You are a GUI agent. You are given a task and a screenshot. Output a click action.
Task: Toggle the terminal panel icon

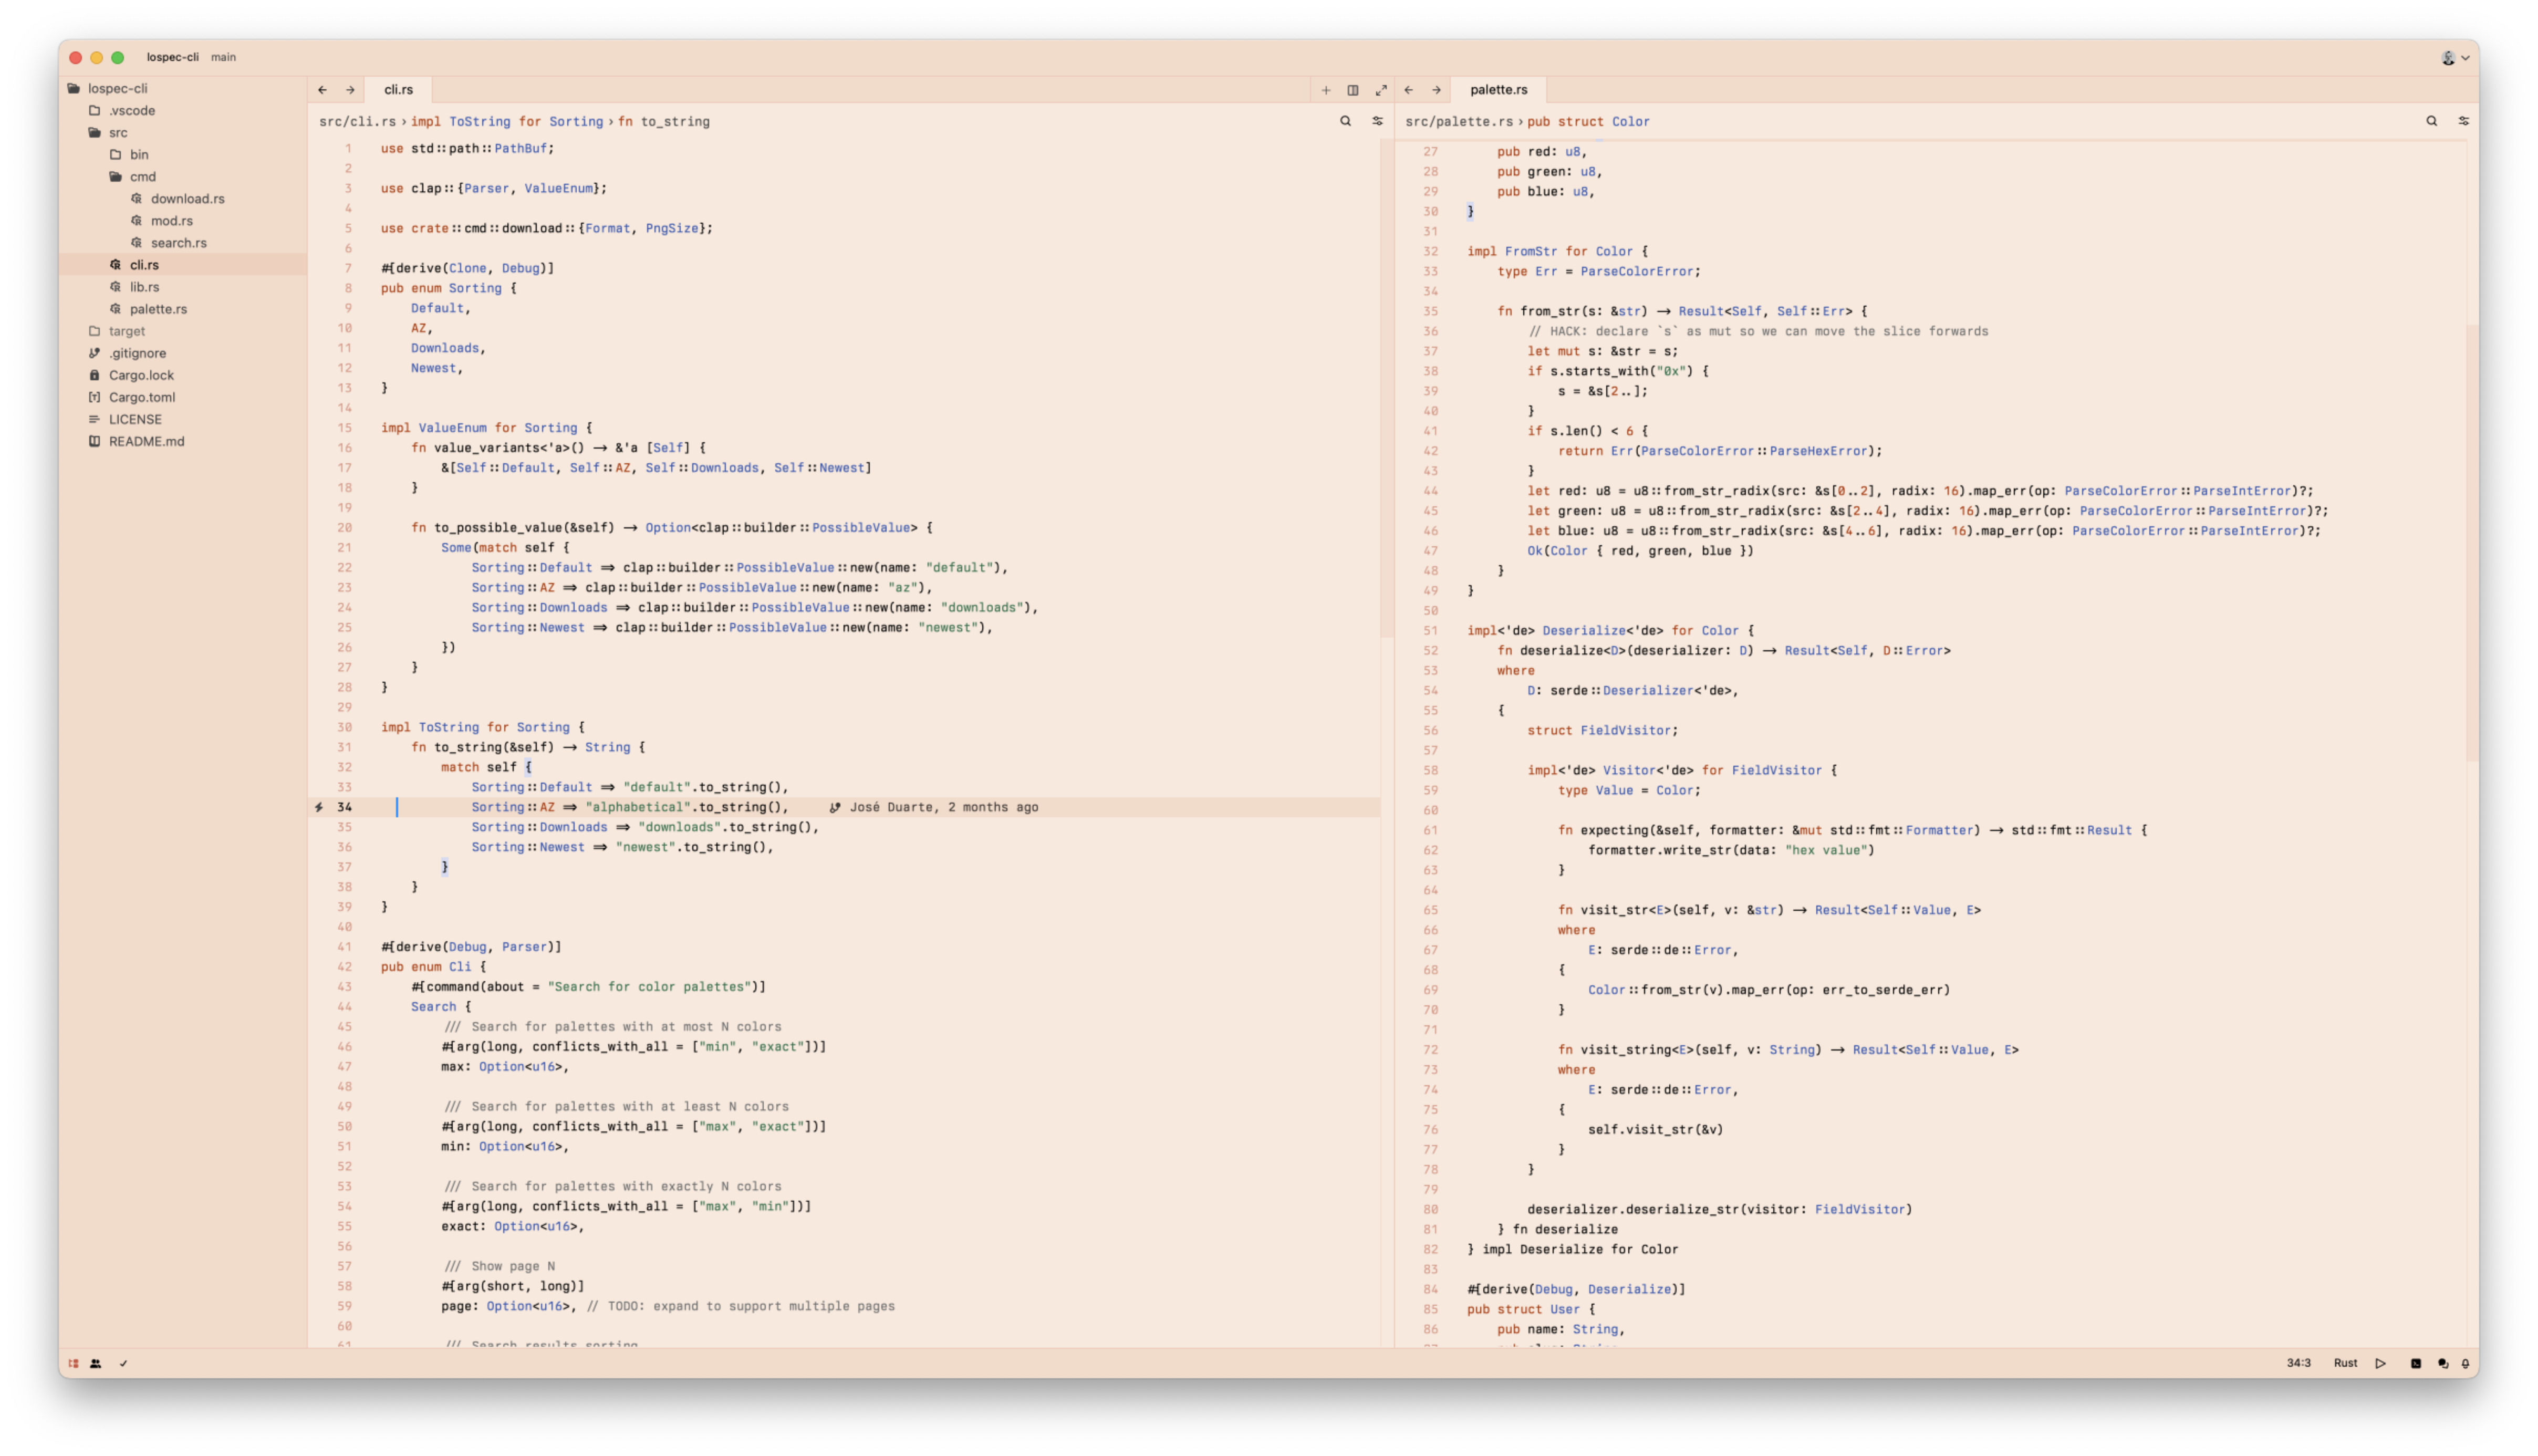tap(2415, 1363)
